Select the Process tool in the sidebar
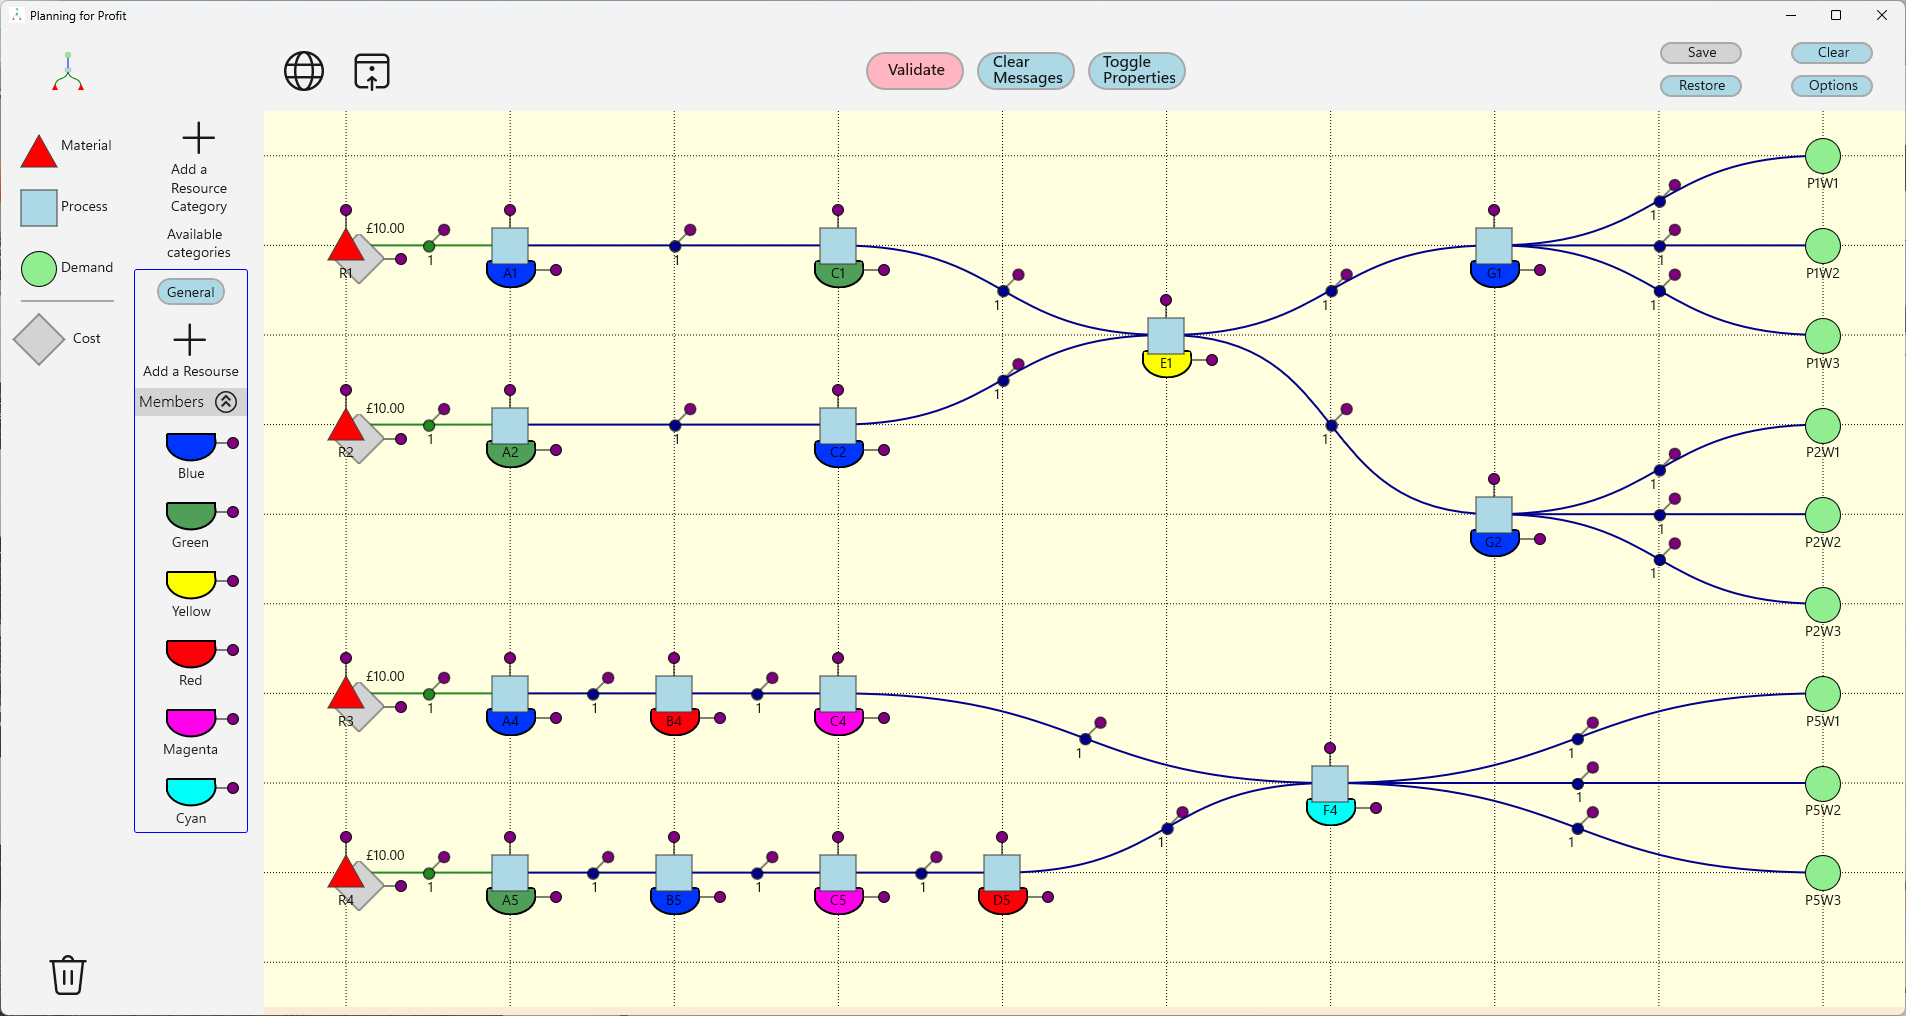Image resolution: width=1906 pixels, height=1016 pixels. 37,207
